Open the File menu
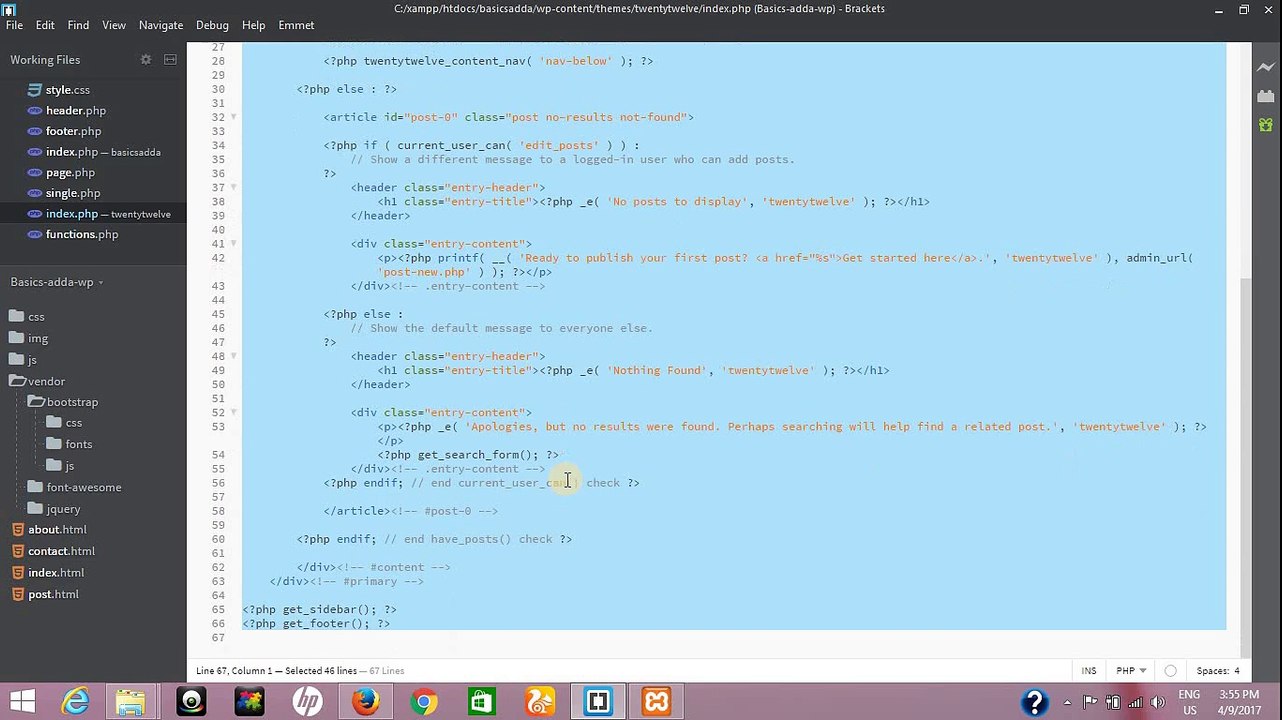The height and width of the screenshot is (720, 1282). coord(14,25)
